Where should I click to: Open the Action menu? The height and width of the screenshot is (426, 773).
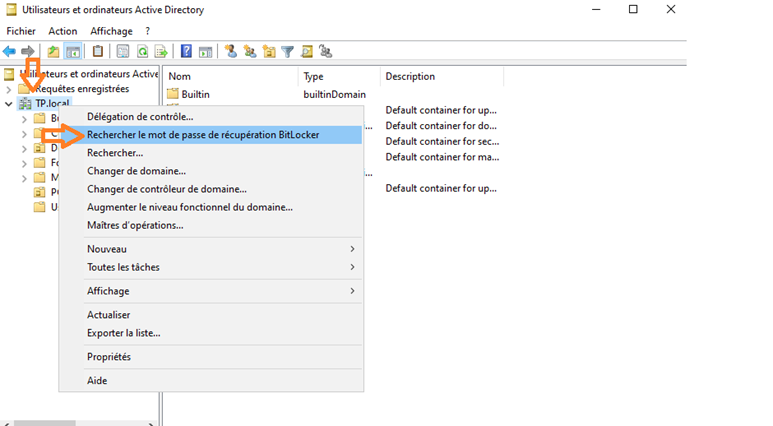pos(63,31)
